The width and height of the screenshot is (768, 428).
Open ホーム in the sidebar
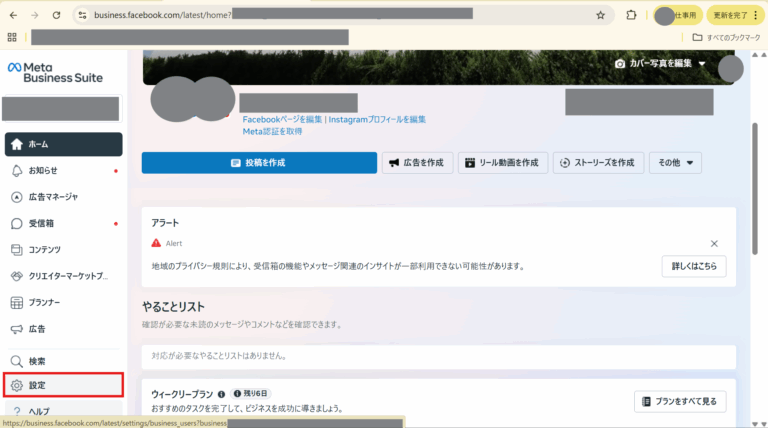(x=63, y=144)
